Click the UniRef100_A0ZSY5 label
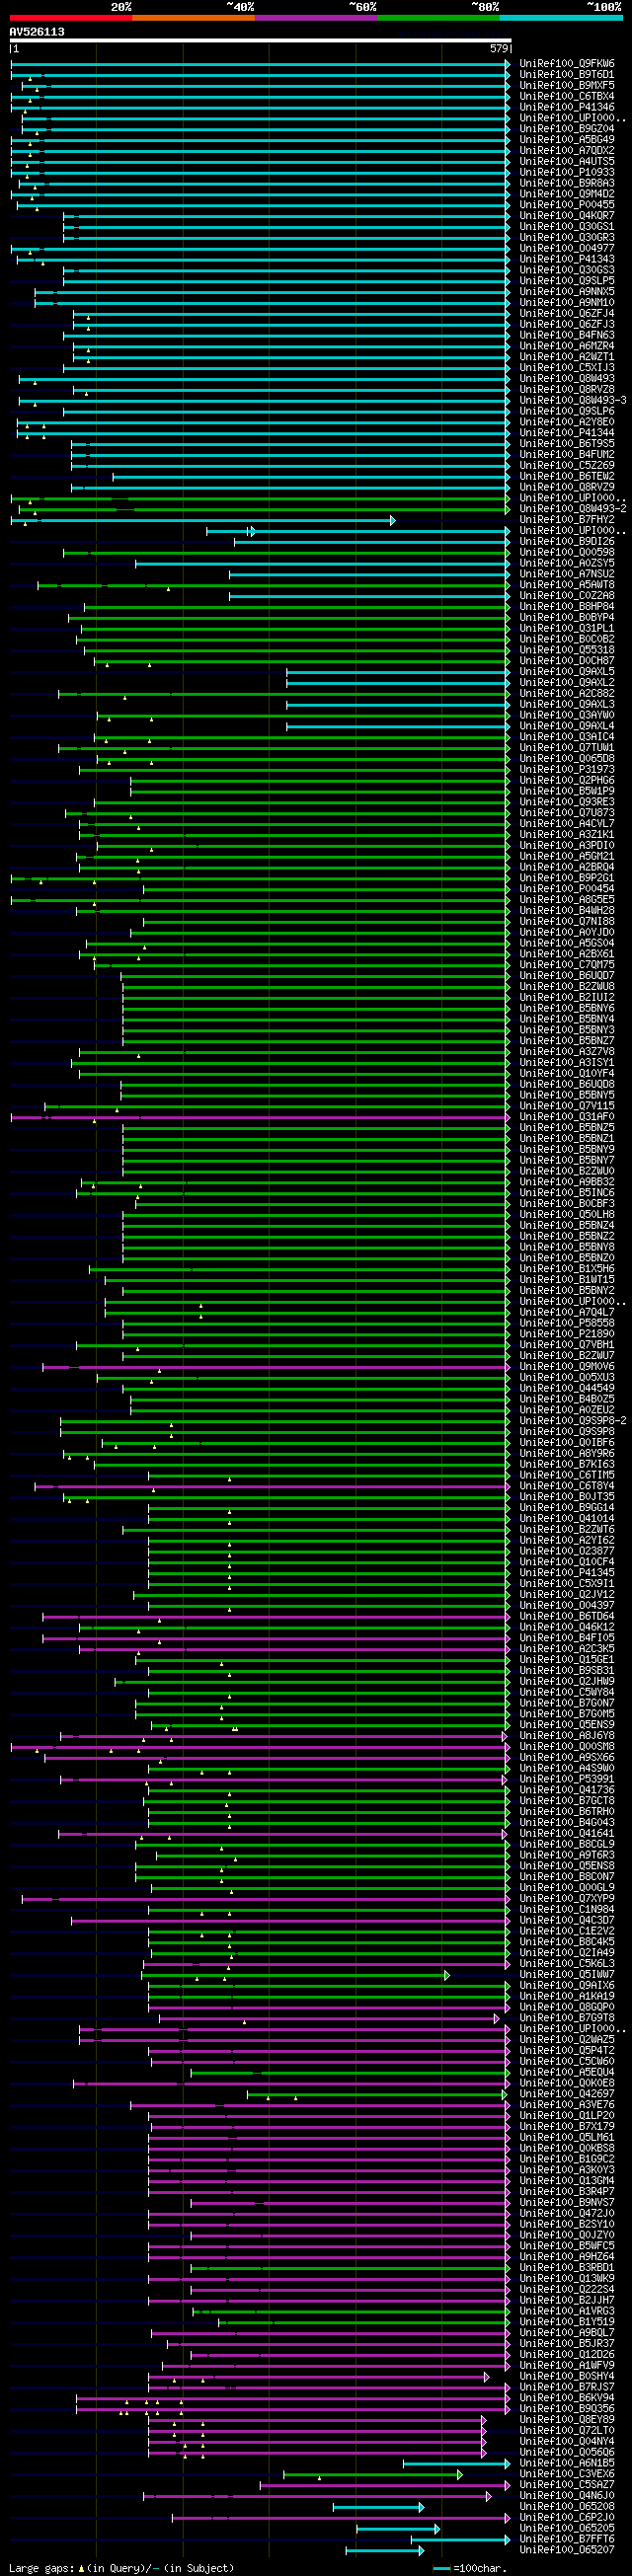The height and width of the screenshot is (2576, 632). point(567,564)
